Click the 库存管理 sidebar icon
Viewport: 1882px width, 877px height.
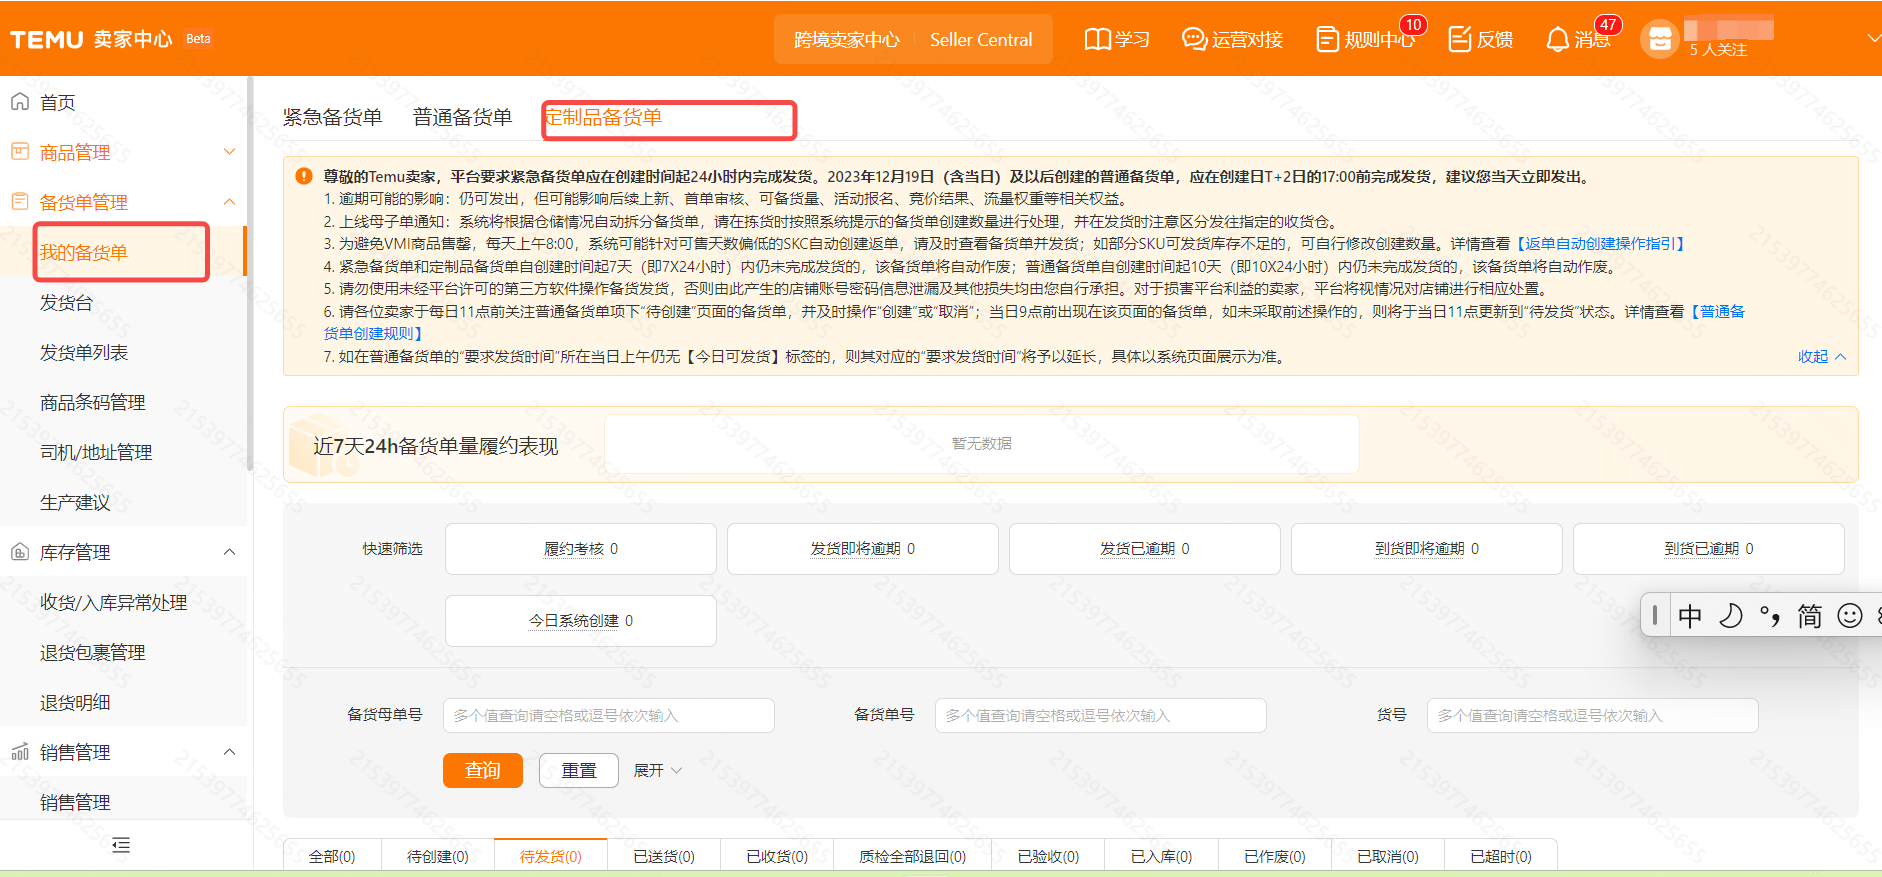[x=19, y=551]
